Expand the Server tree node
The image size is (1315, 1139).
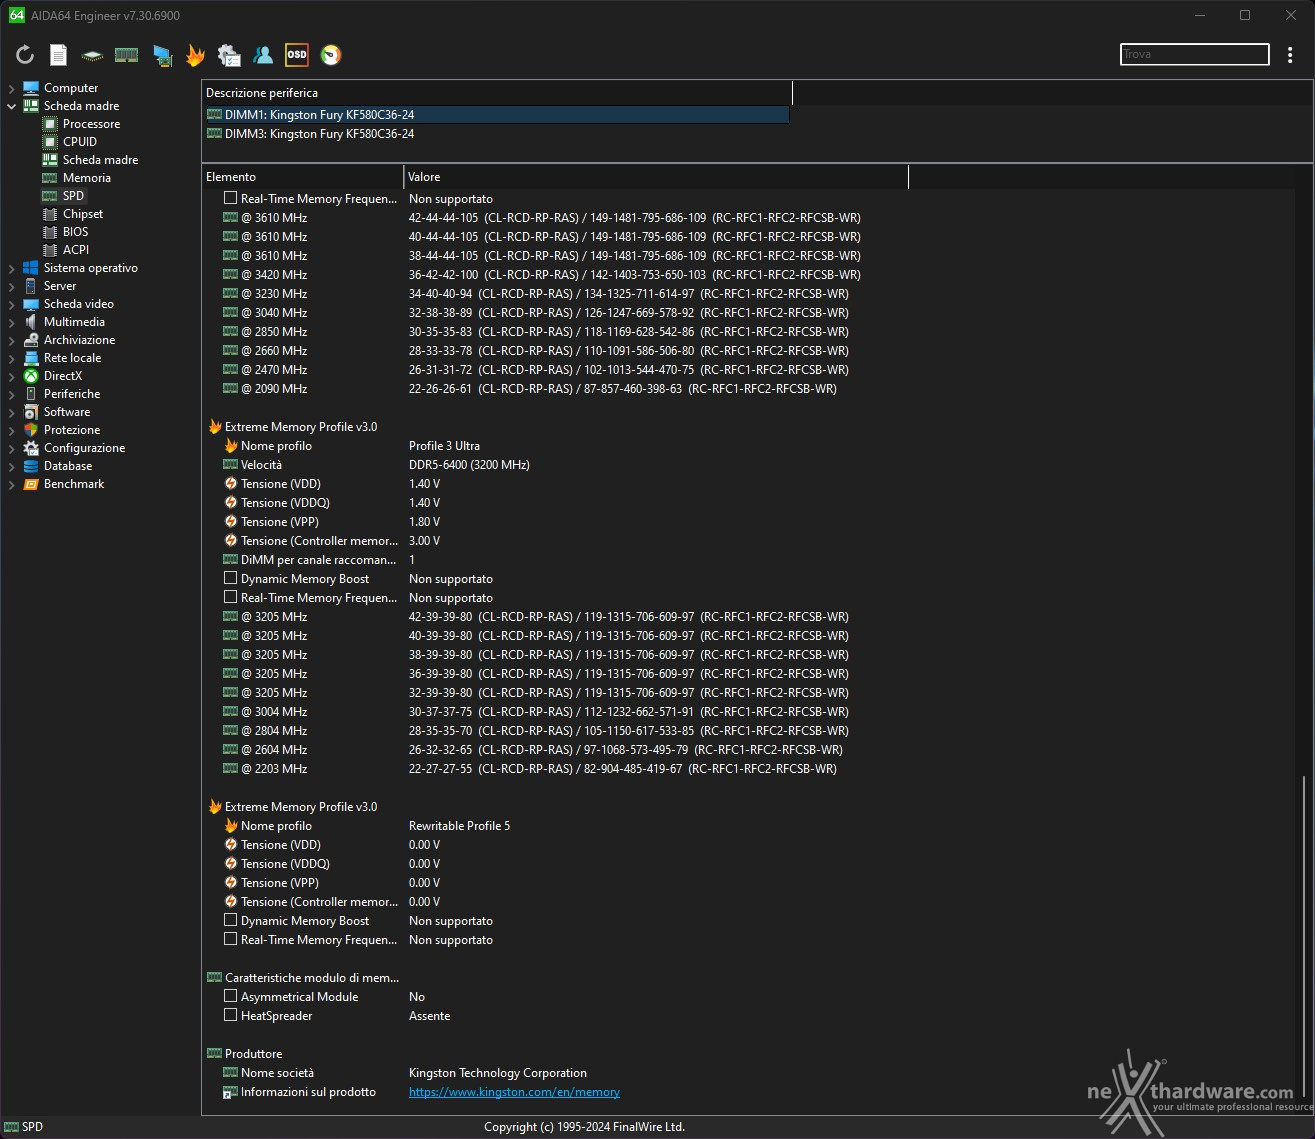click(12, 286)
